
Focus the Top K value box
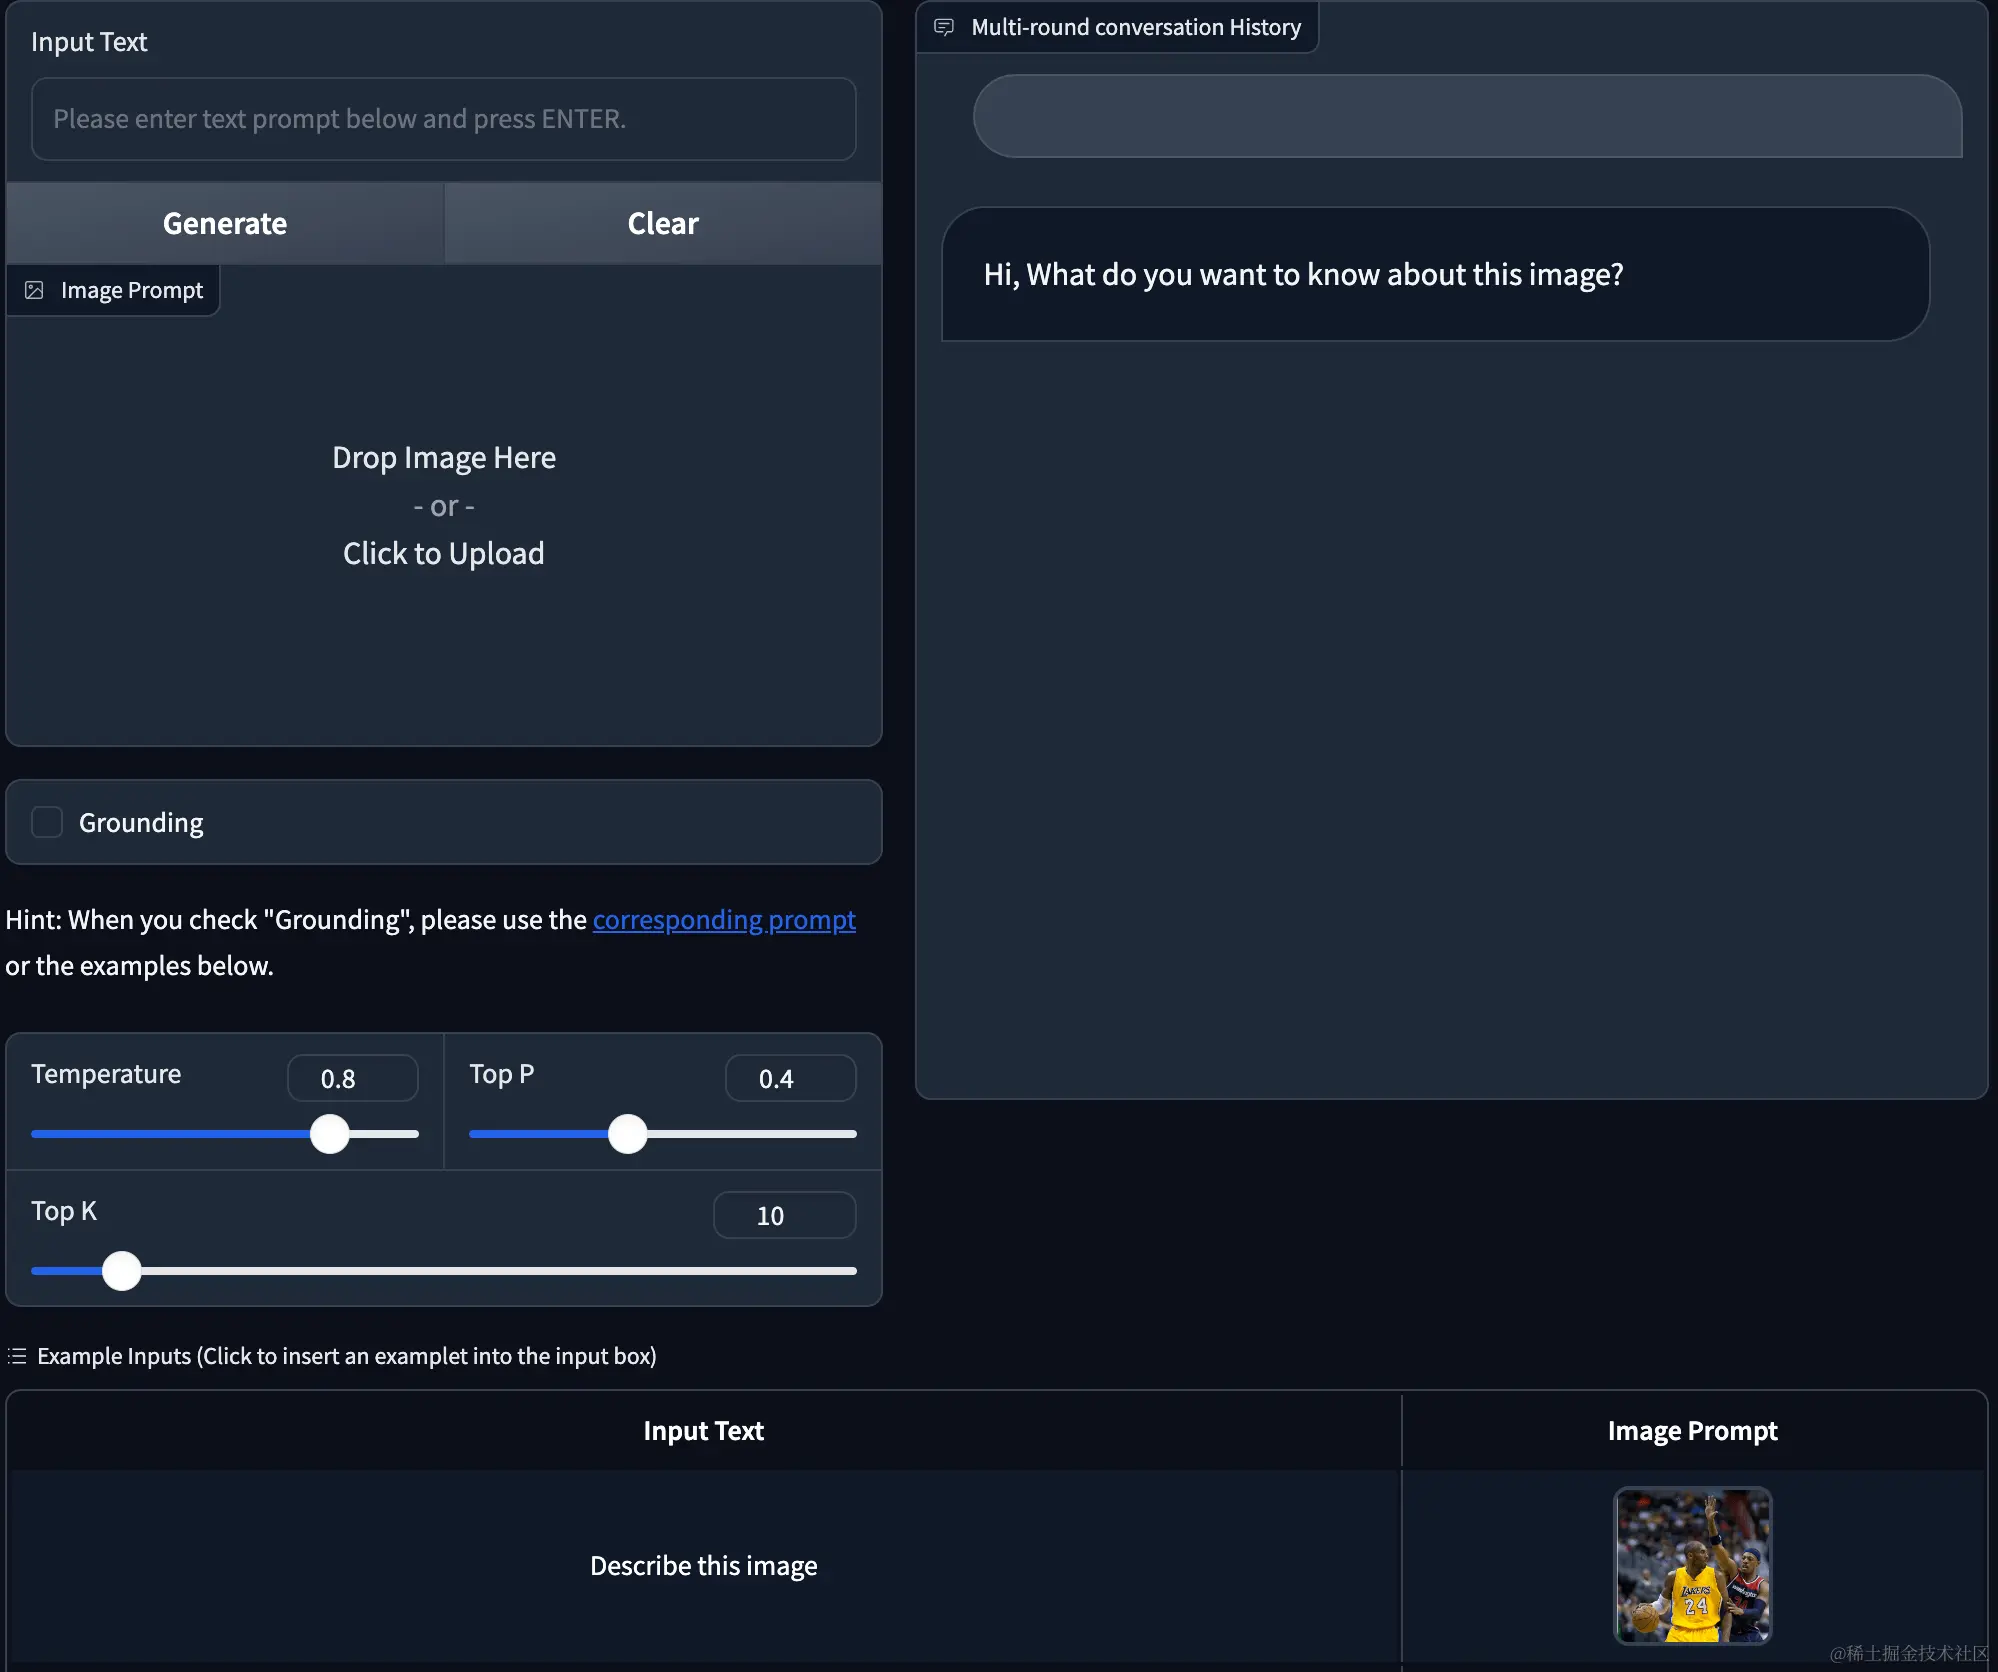click(x=783, y=1215)
